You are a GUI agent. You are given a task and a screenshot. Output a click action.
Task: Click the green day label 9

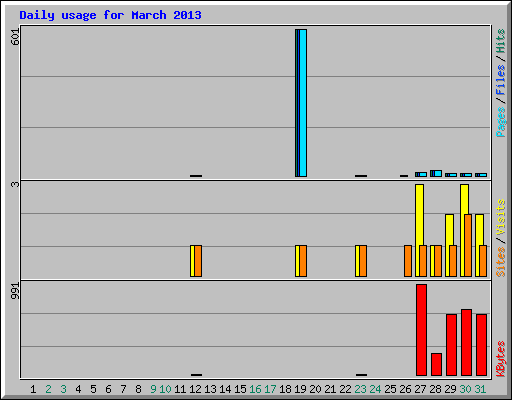pyautogui.click(x=153, y=389)
